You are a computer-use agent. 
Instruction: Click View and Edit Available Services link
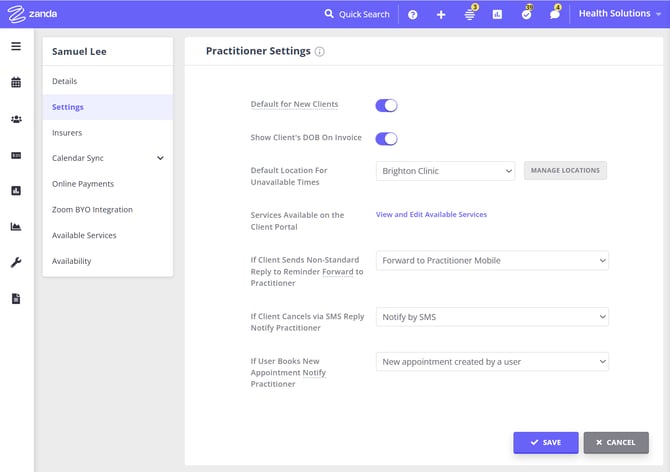[431, 214]
